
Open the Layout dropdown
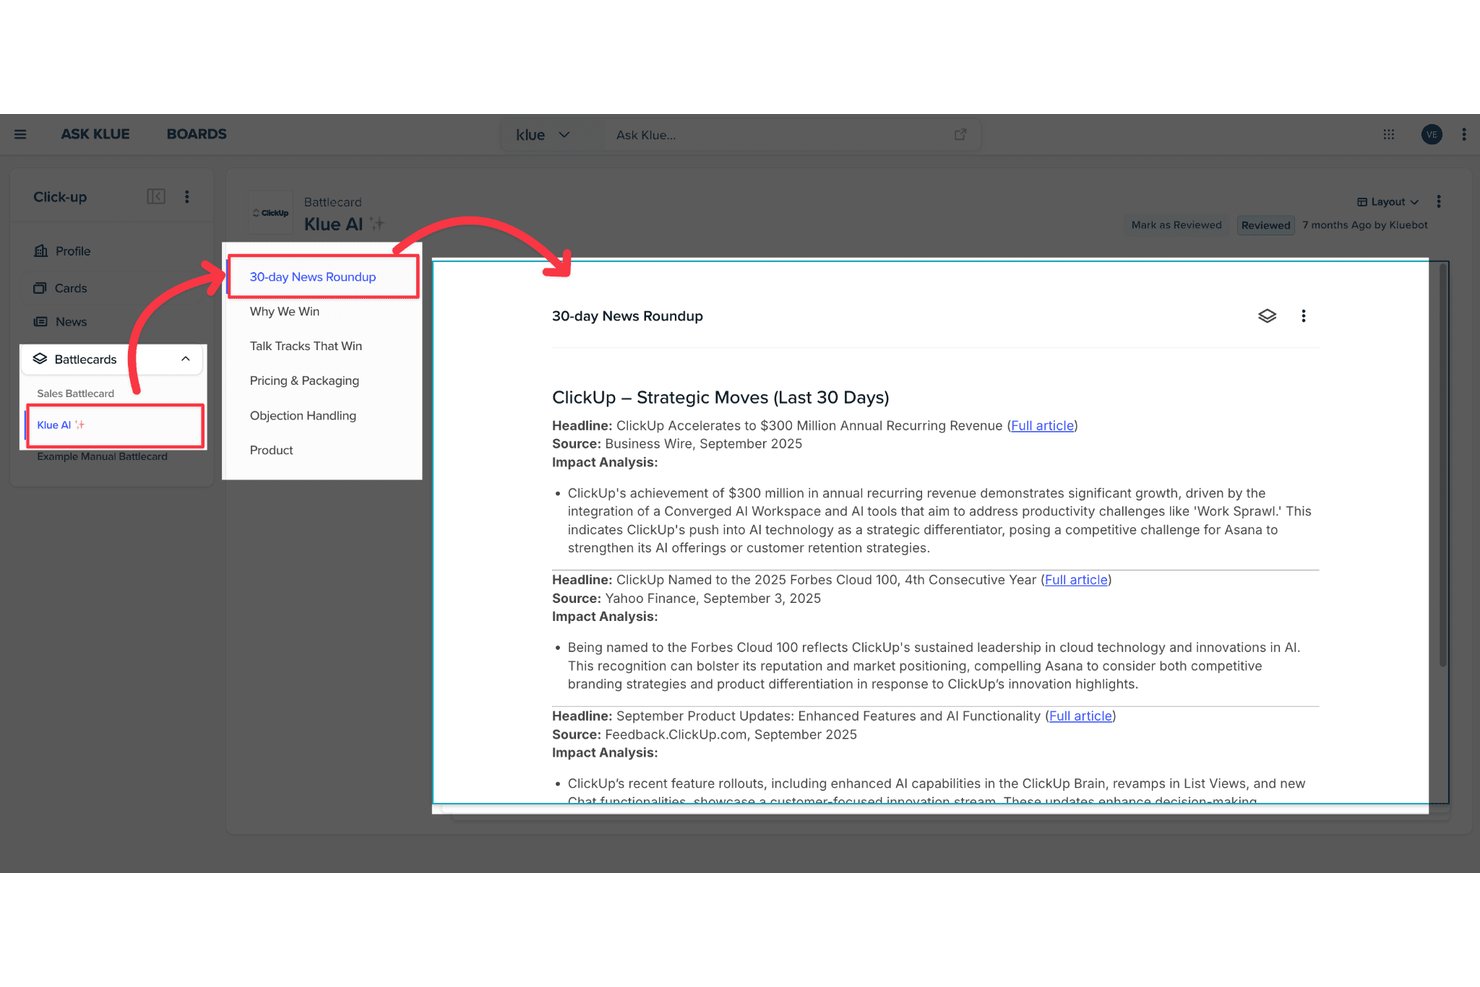pyautogui.click(x=1388, y=202)
